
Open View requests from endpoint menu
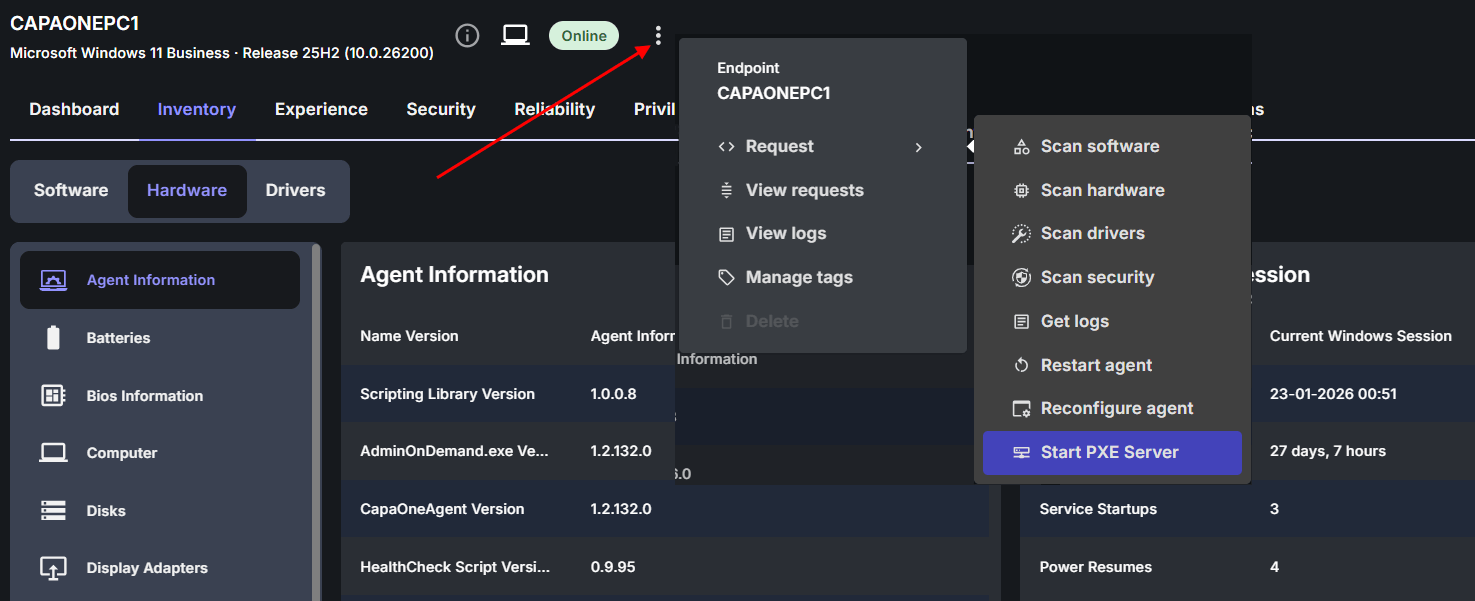822,190
